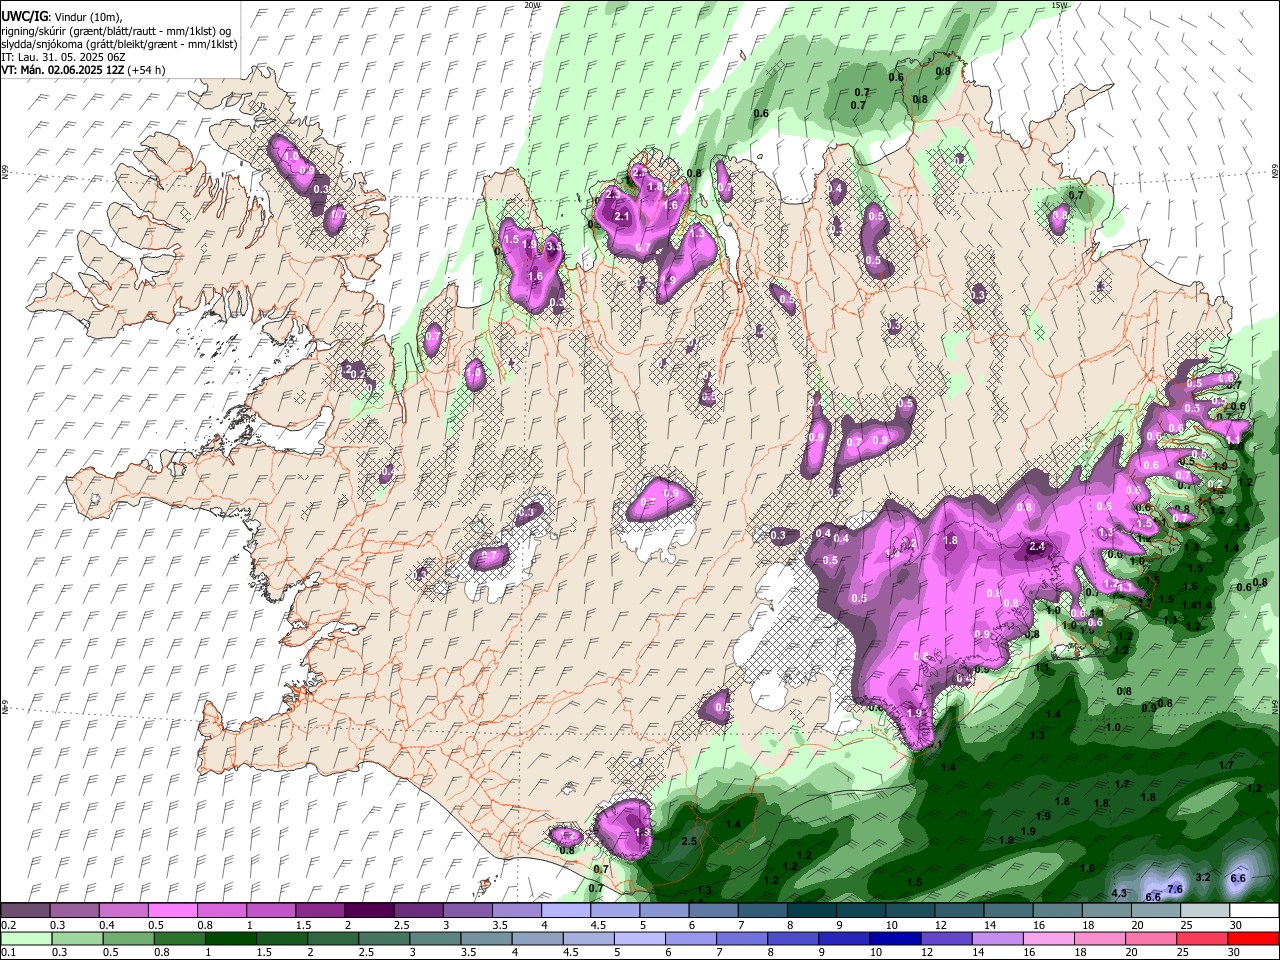Pick the upper-row grey-teal swatch labeled 16
The image size is (1280, 960).
(x=1056, y=911)
